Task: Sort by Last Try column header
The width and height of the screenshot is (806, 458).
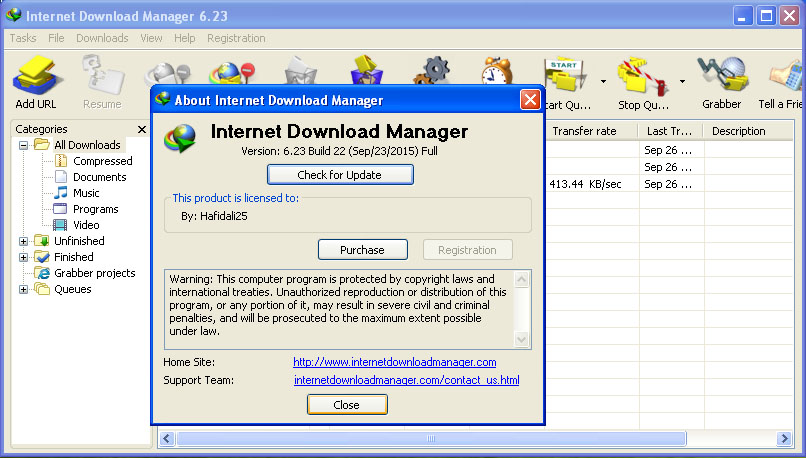Action: tap(670, 131)
